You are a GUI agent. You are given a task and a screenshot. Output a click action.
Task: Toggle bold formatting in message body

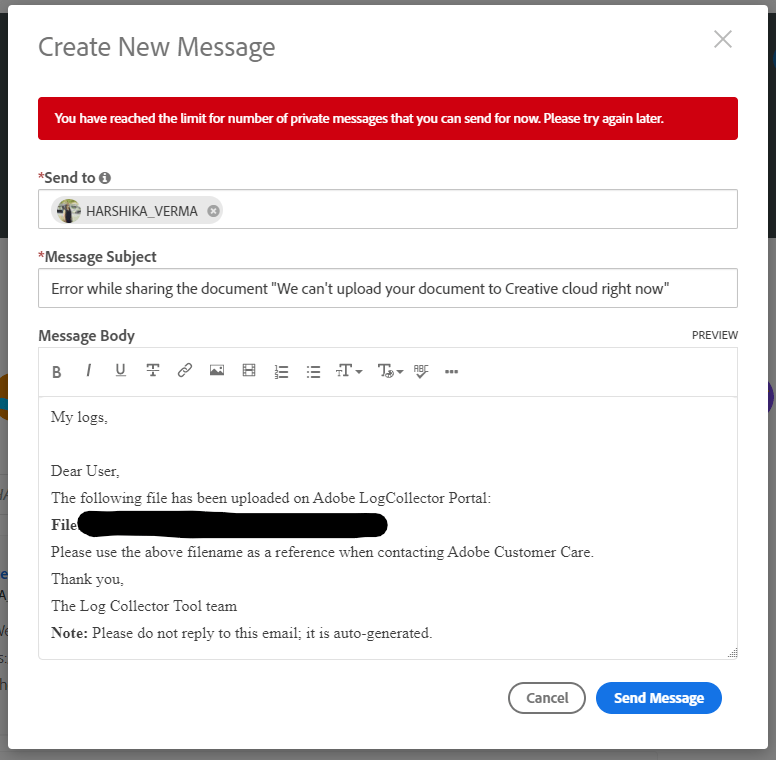click(57, 371)
